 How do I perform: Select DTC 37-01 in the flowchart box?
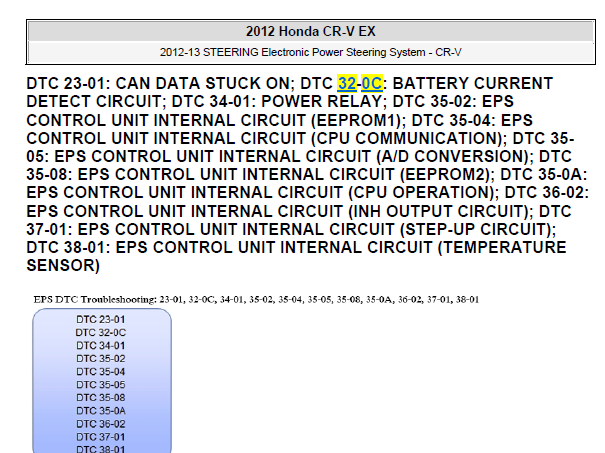click(101, 437)
